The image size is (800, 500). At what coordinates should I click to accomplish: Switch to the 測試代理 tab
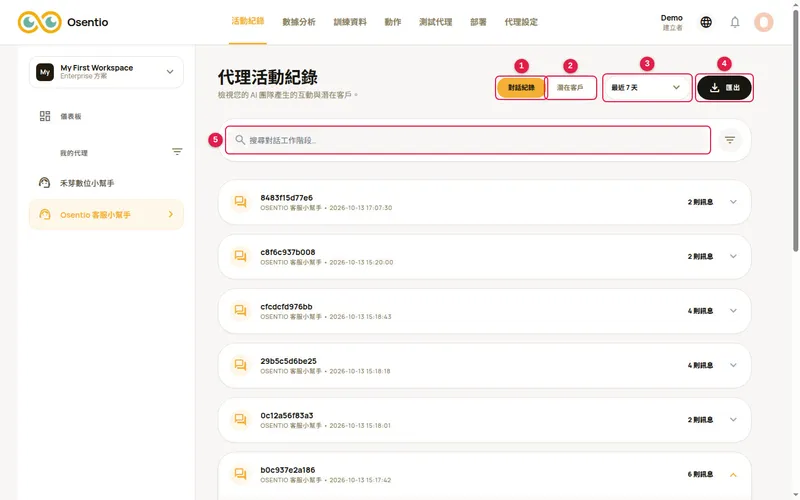[x=436, y=22]
